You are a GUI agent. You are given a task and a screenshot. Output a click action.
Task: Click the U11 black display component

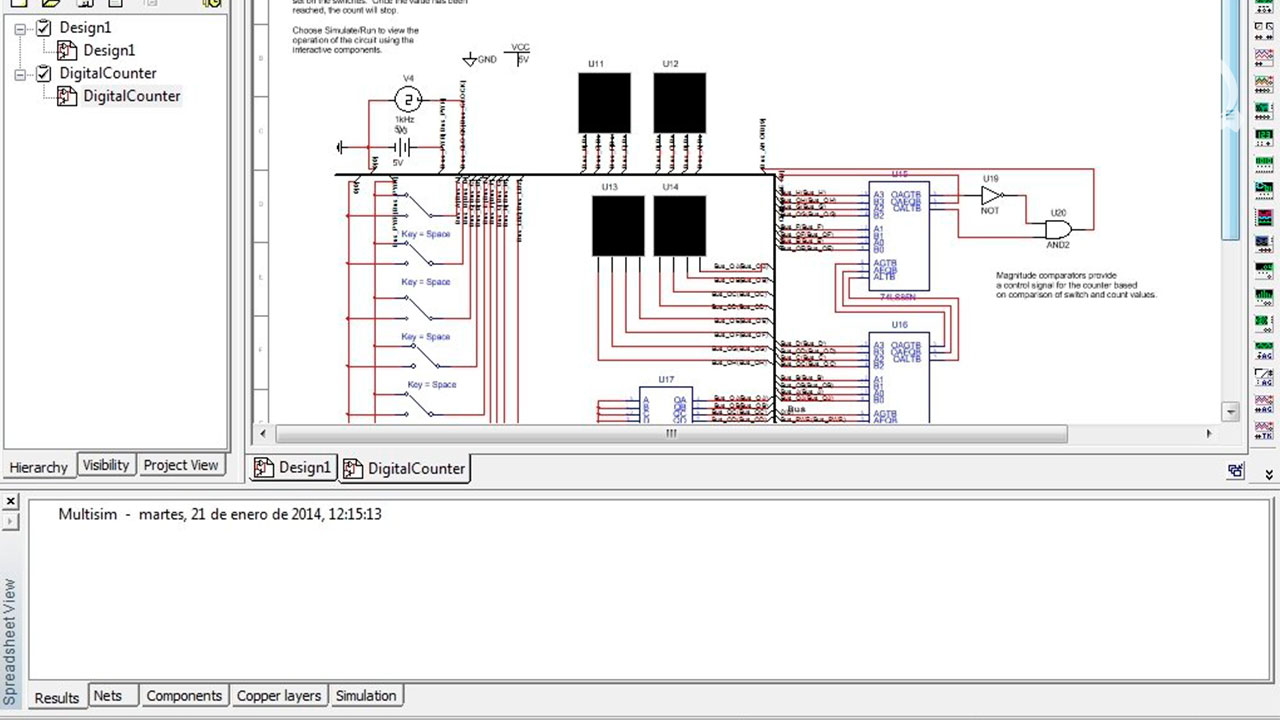click(604, 103)
